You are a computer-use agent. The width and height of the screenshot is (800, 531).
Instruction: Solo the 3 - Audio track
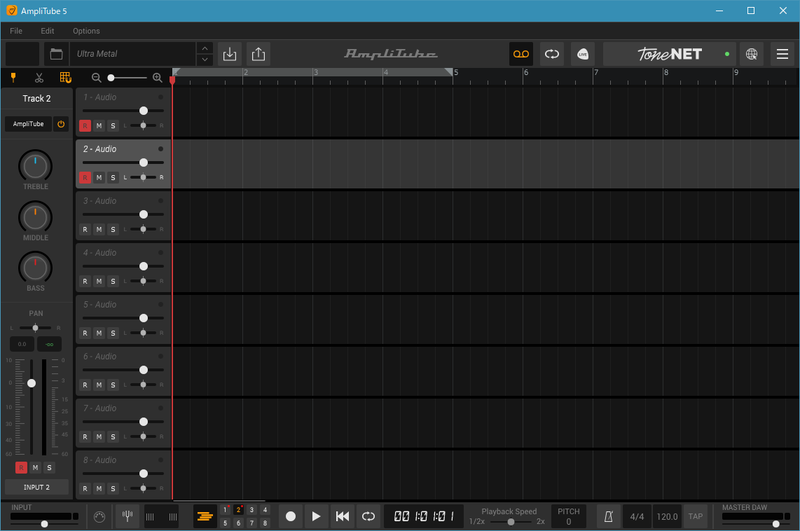click(113, 230)
